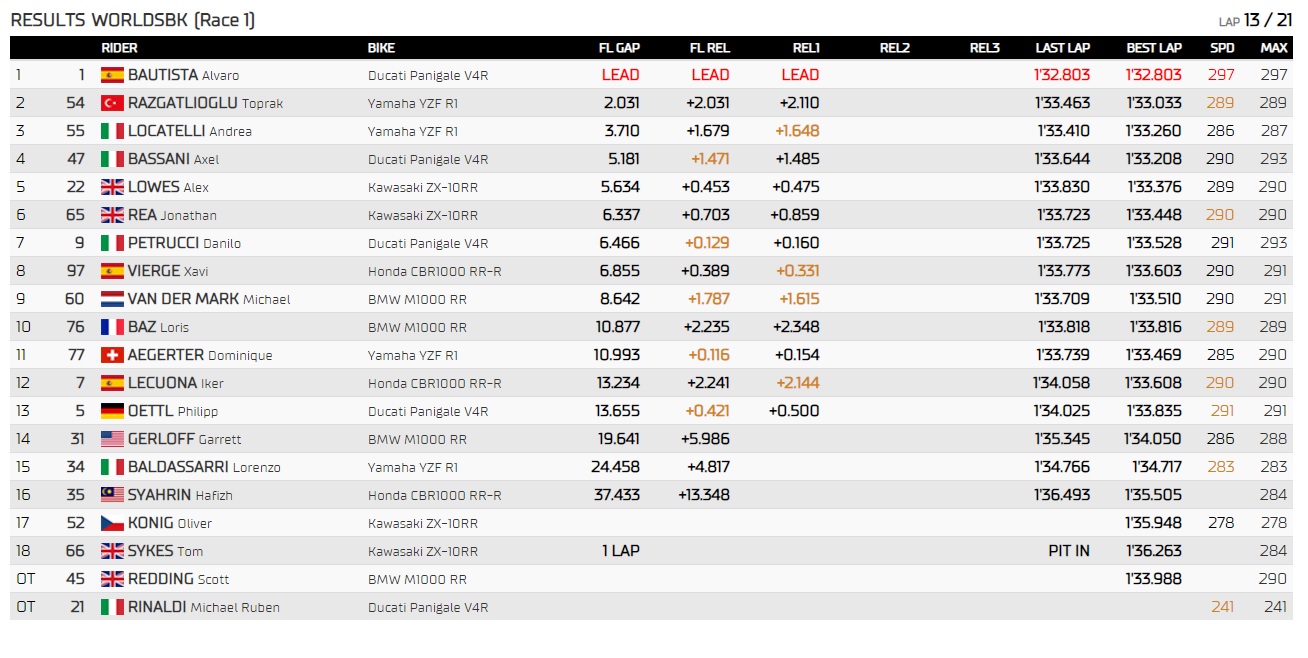1308x658 pixels.
Task: Click the UK flag beside REA
Action: (112, 215)
